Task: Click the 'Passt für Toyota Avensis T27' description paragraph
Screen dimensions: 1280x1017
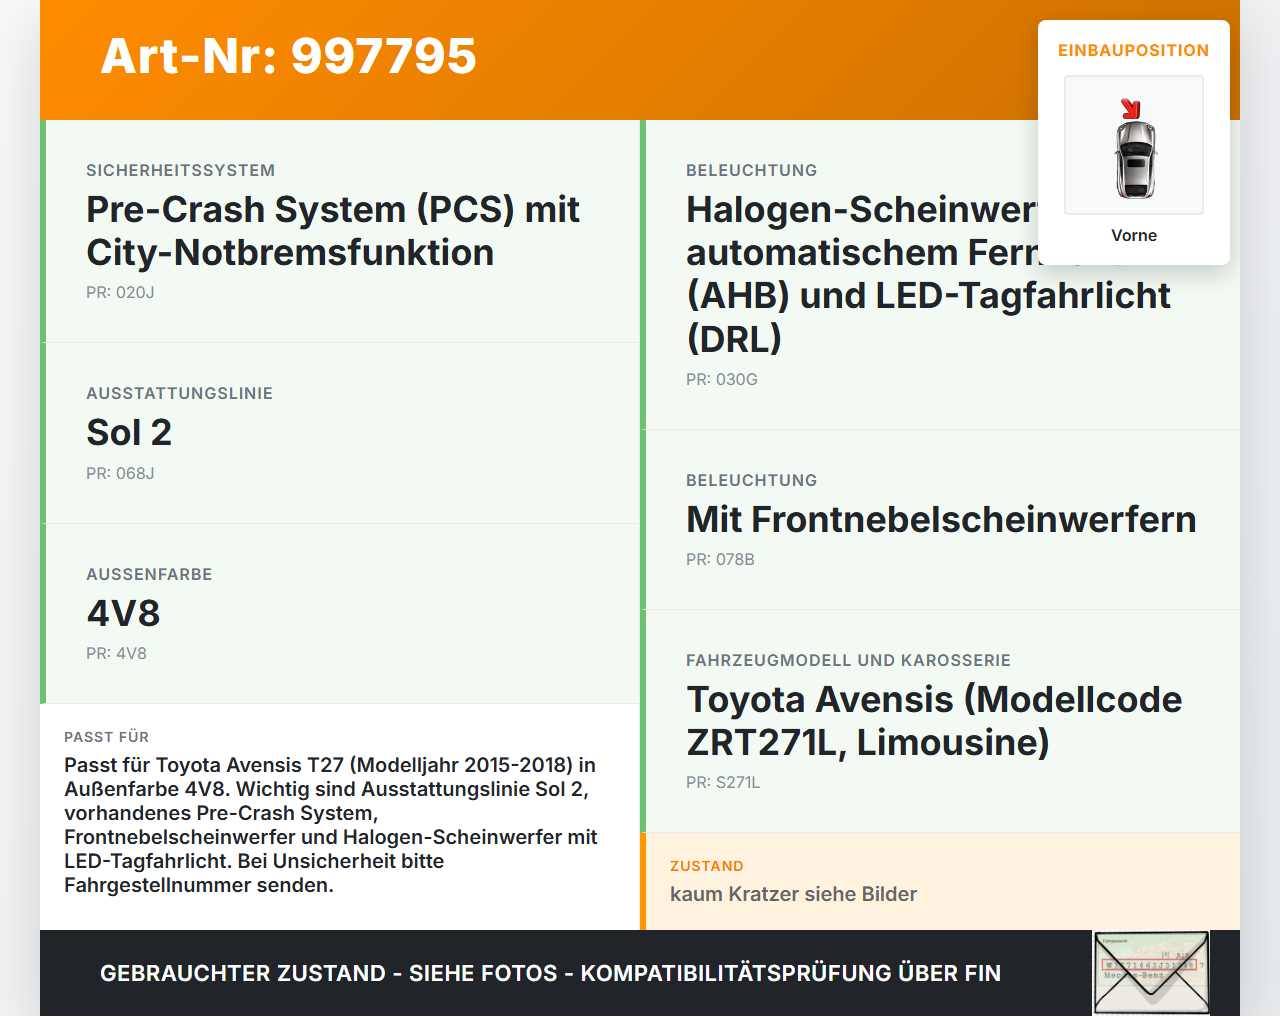Action: [331, 825]
